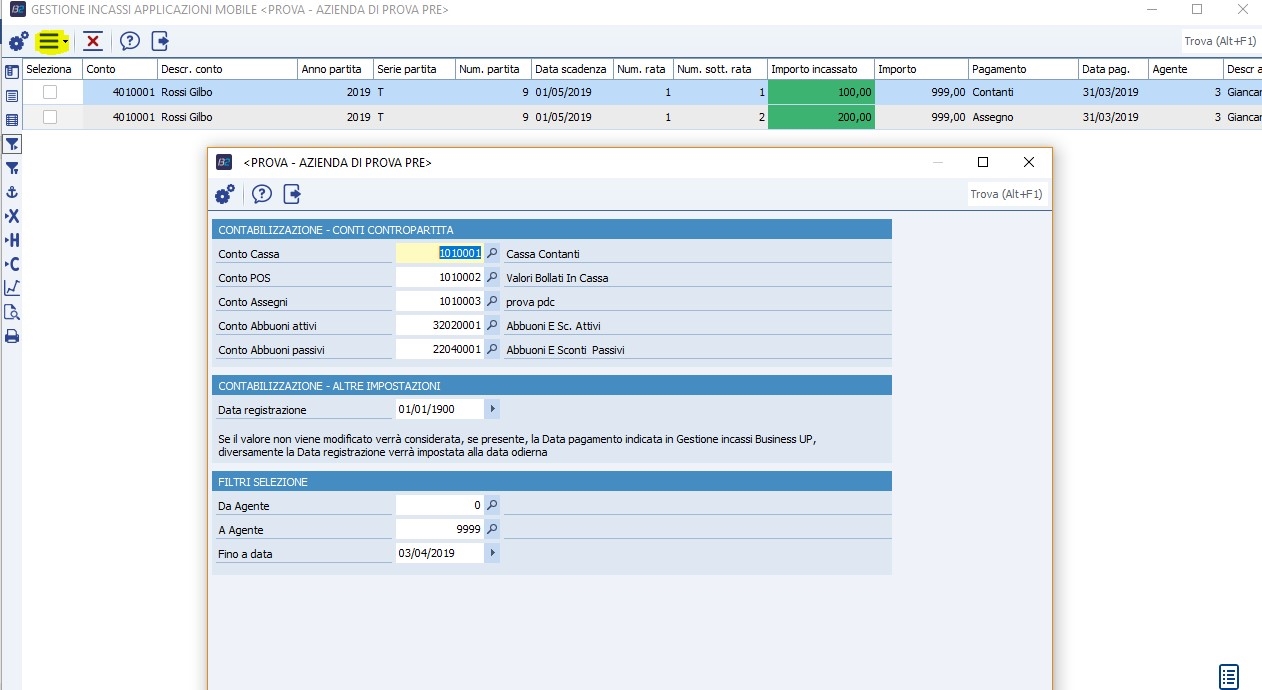Image resolution: width=1262 pixels, height=690 pixels.
Task: Click the exit icon in dialog toolbar
Action: (292, 194)
